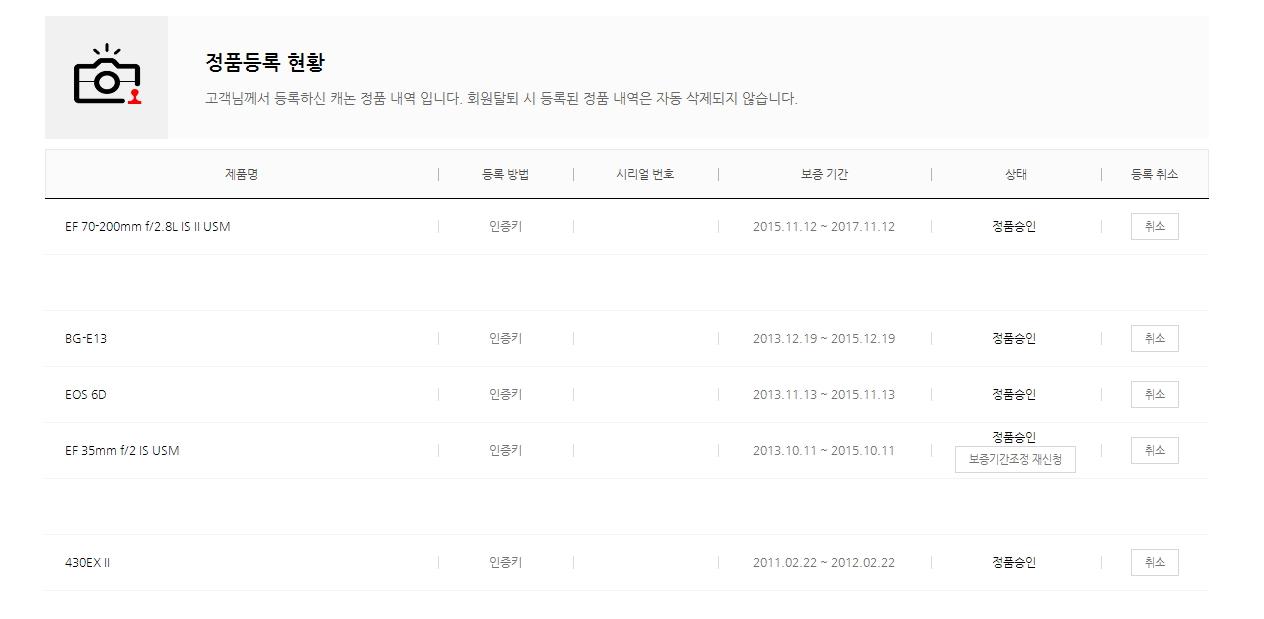Click the 제품명 column header
This screenshot has height=619, width=1264.
241,174
